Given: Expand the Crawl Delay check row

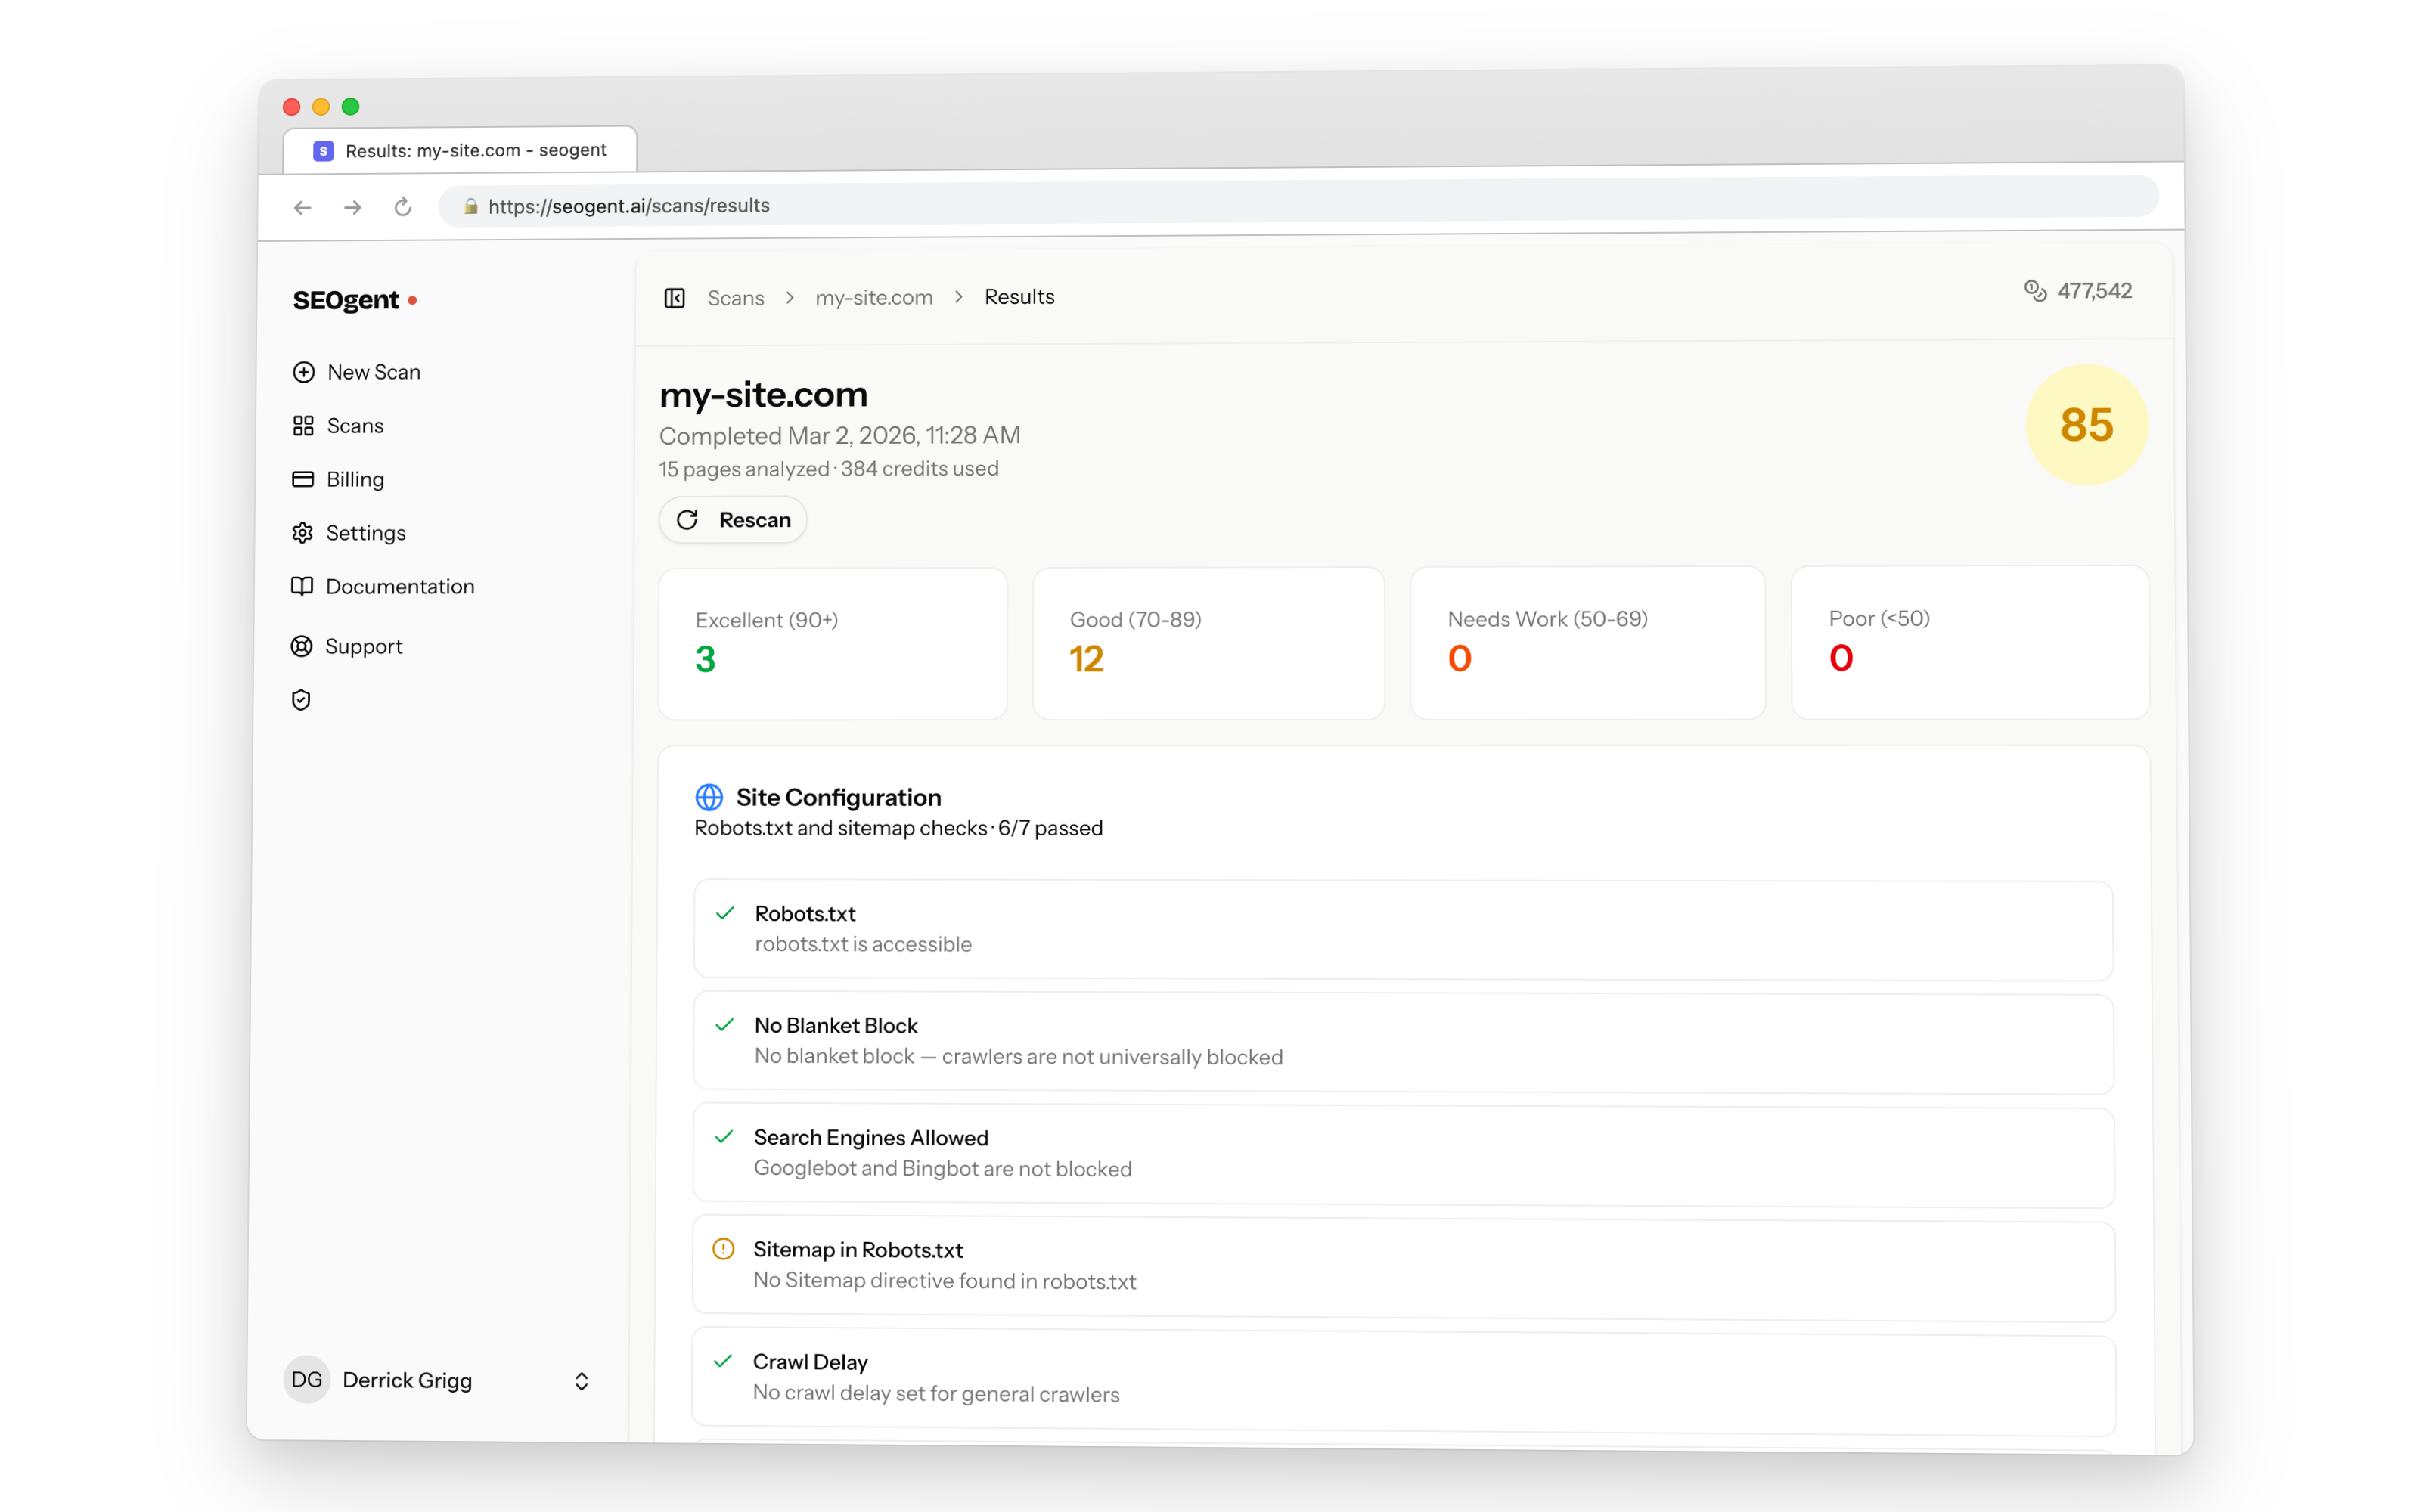Looking at the screenshot, I should 1402,1377.
